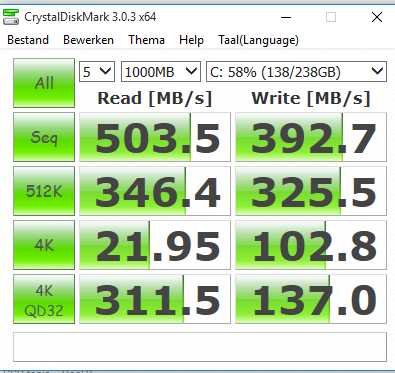The height and width of the screenshot is (373, 395).
Task: Click the empty comment field at bottom
Action: (200, 347)
